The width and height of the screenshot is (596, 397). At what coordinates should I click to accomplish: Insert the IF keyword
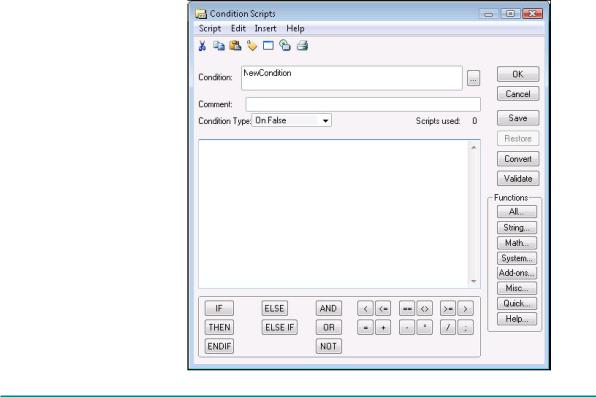coord(219,308)
